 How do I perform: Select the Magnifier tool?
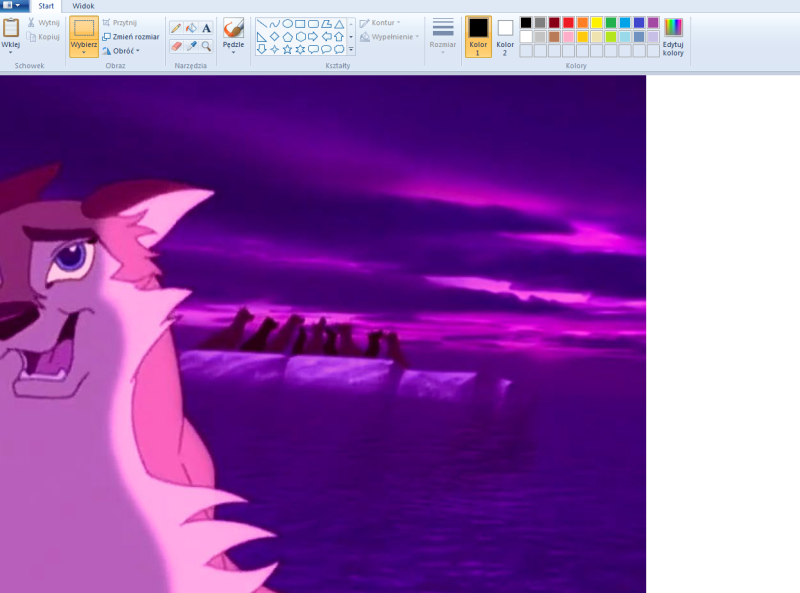coord(206,46)
